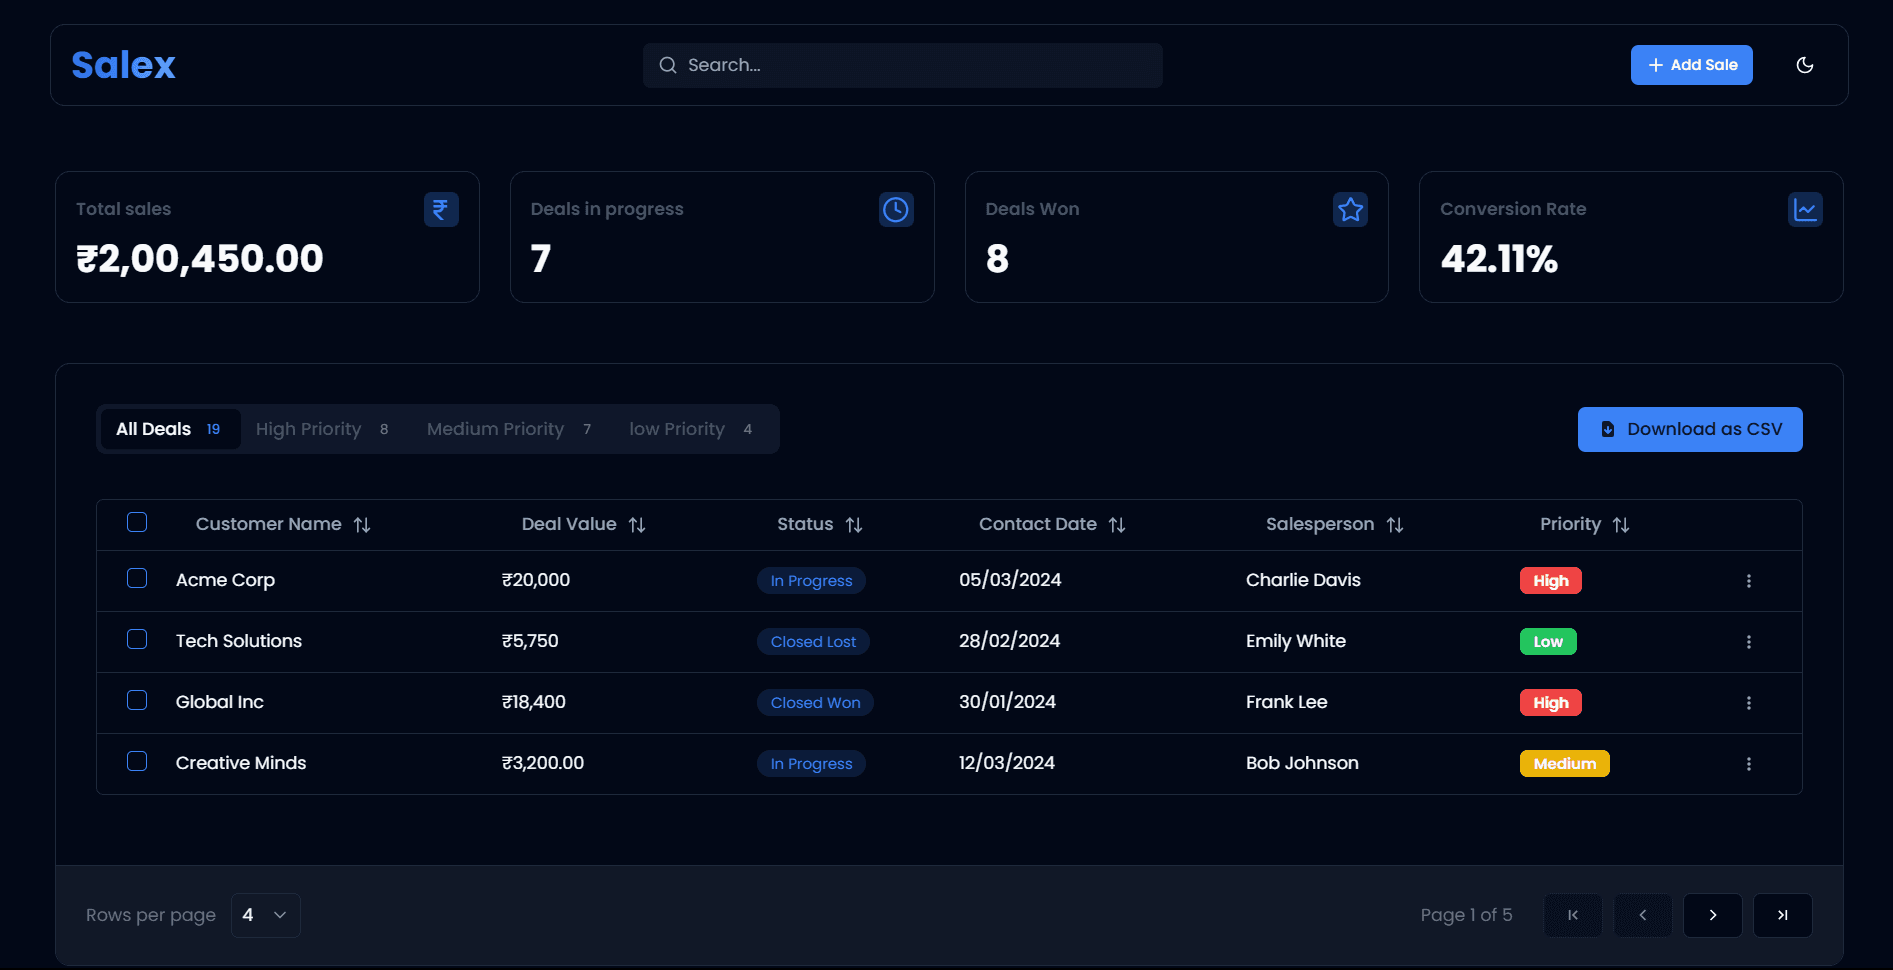
Task: Click the rupee icon on Total sales card
Action: point(440,209)
